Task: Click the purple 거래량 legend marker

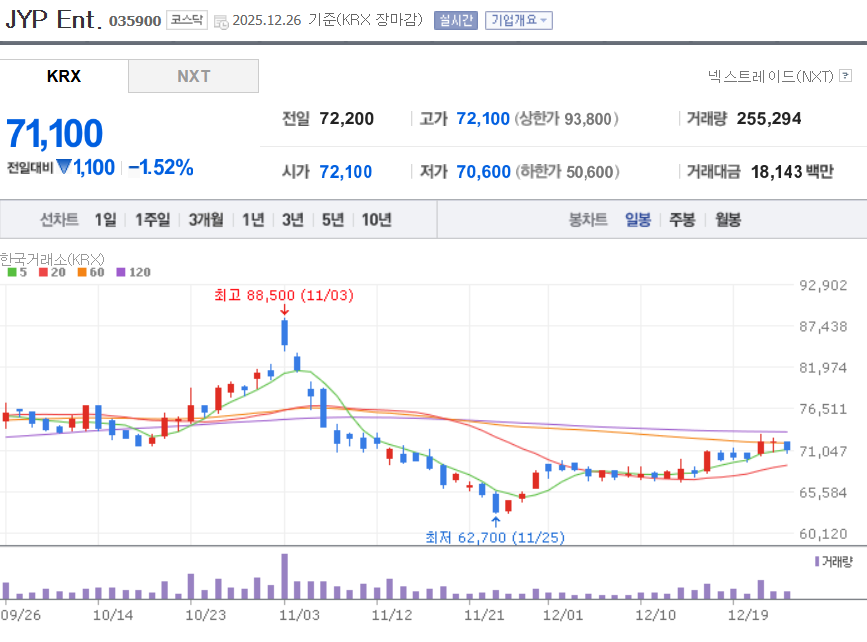Action: point(817,561)
